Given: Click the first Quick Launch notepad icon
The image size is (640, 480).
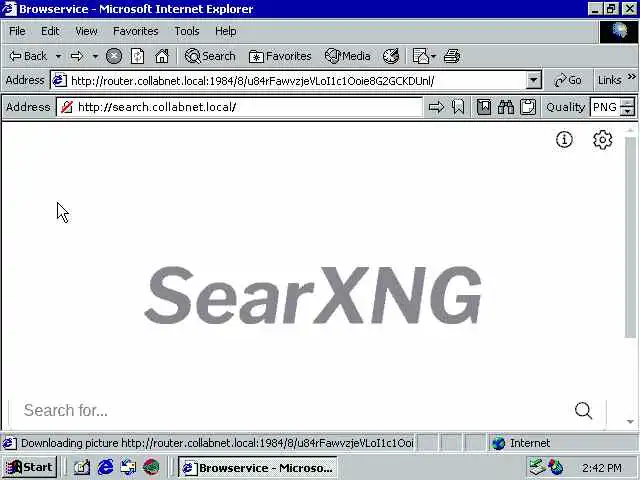Looking at the screenshot, I should (x=82, y=467).
